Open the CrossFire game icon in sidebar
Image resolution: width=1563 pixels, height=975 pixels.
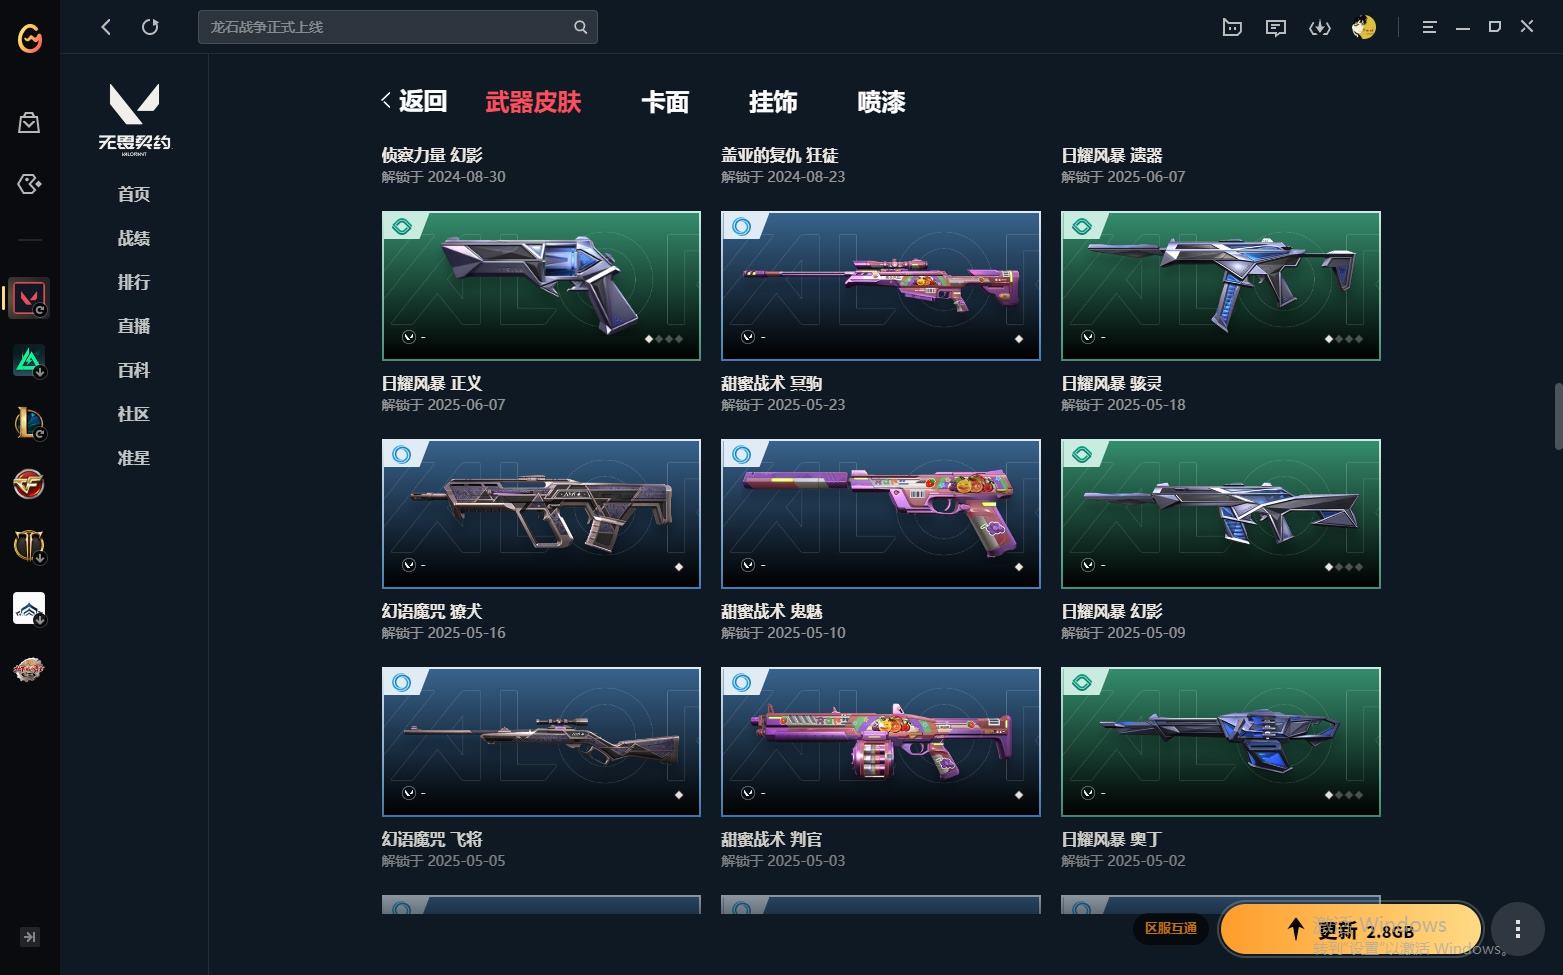(29, 484)
